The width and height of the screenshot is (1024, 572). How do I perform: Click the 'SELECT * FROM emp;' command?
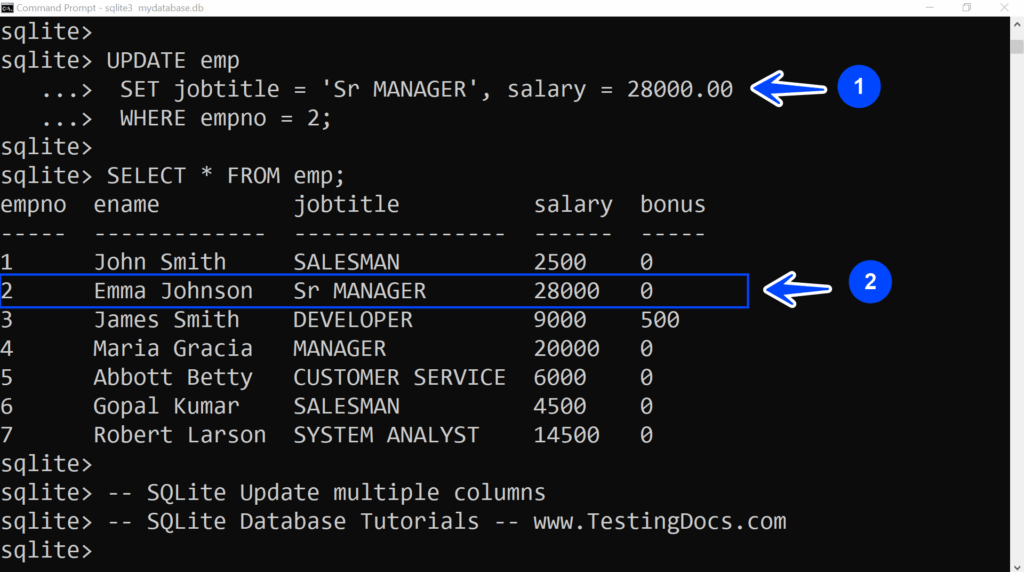[x=225, y=176]
